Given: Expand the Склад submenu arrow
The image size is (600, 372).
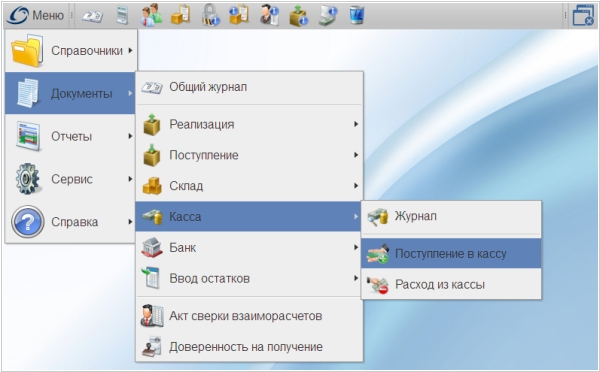Looking at the screenshot, I should click(x=356, y=186).
